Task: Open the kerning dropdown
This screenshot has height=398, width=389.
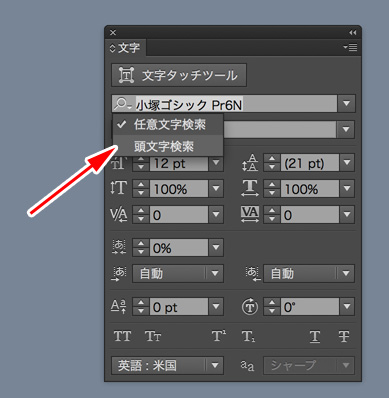Action: pos(216,215)
